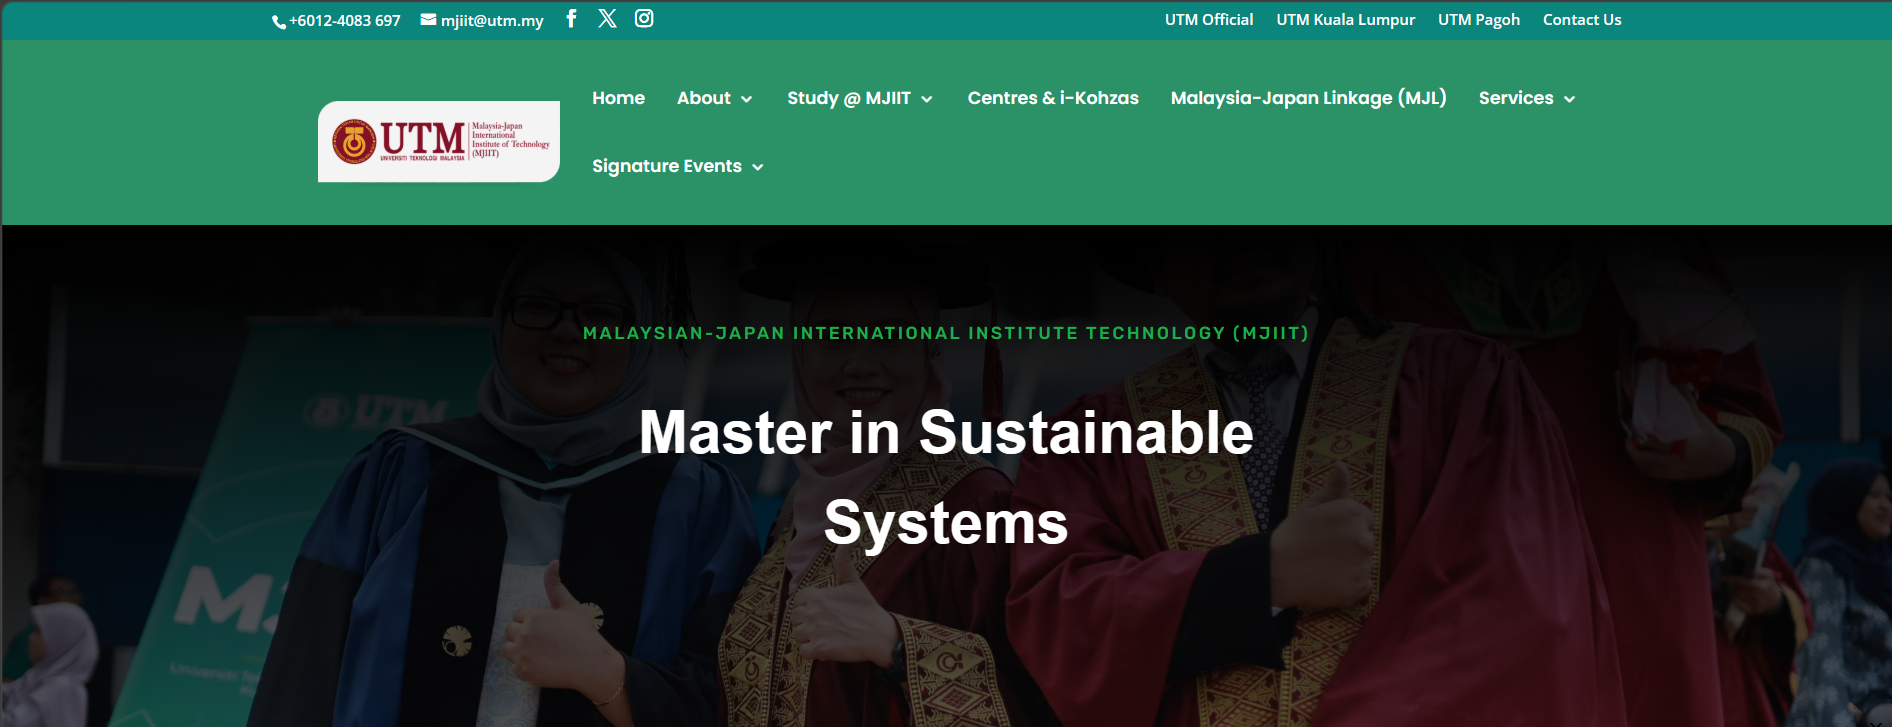1892x727 pixels.
Task: Open the X (Twitter) social icon
Action: pyautogui.click(x=607, y=19)
